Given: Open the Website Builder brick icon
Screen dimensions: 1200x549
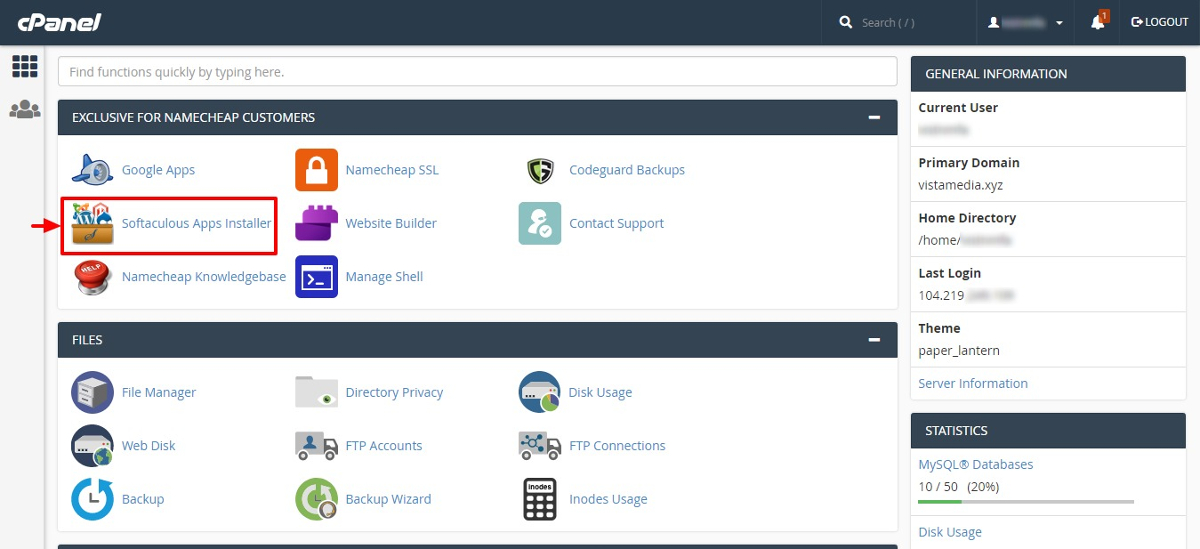Looking at the screenshot, I should click(316, 223).
